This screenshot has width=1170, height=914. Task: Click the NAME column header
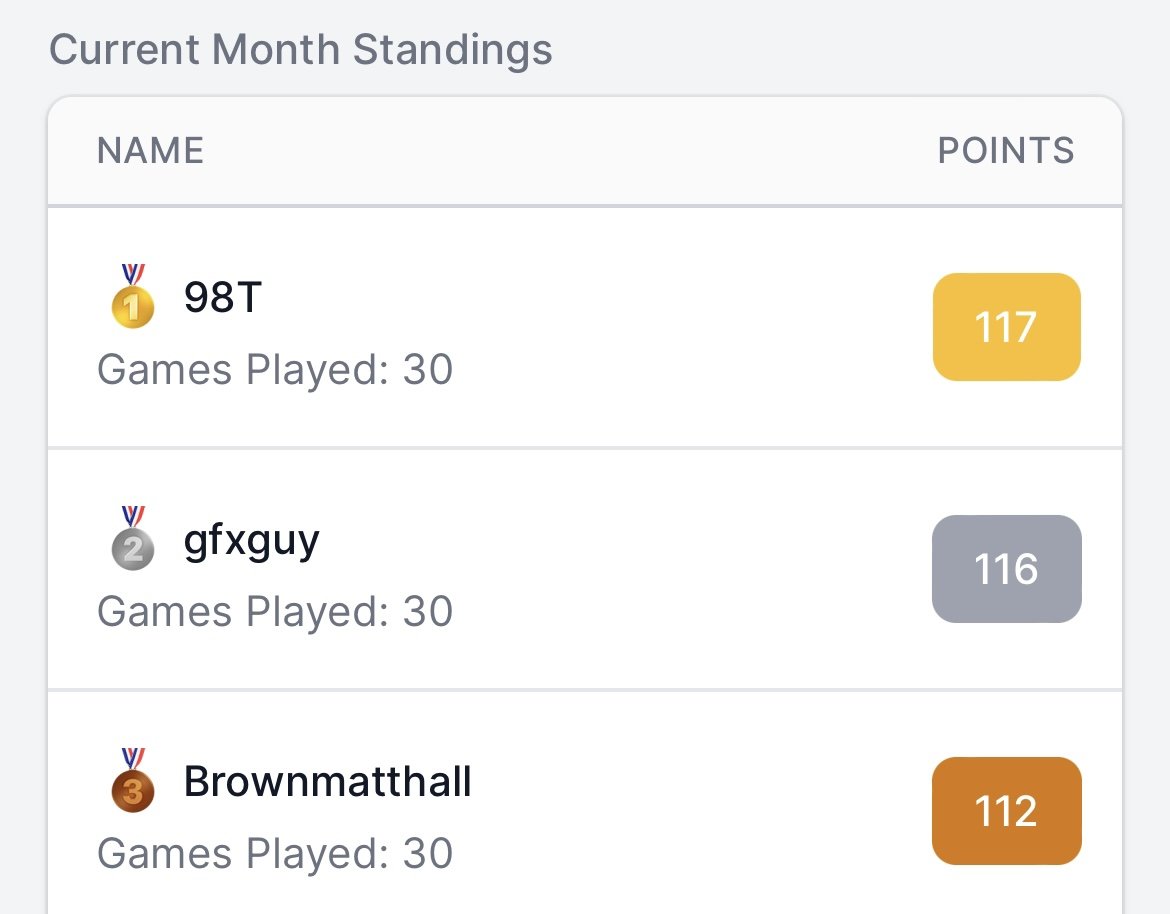[x=151, y=151]
